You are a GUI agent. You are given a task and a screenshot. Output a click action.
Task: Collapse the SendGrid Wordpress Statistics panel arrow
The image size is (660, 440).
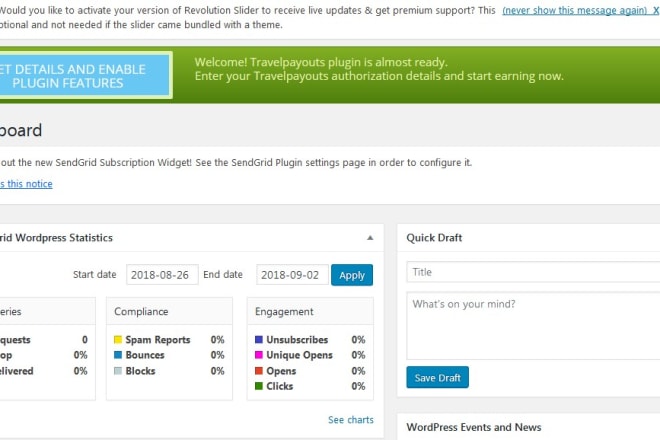pyautogui.click(x=370, y=238)
